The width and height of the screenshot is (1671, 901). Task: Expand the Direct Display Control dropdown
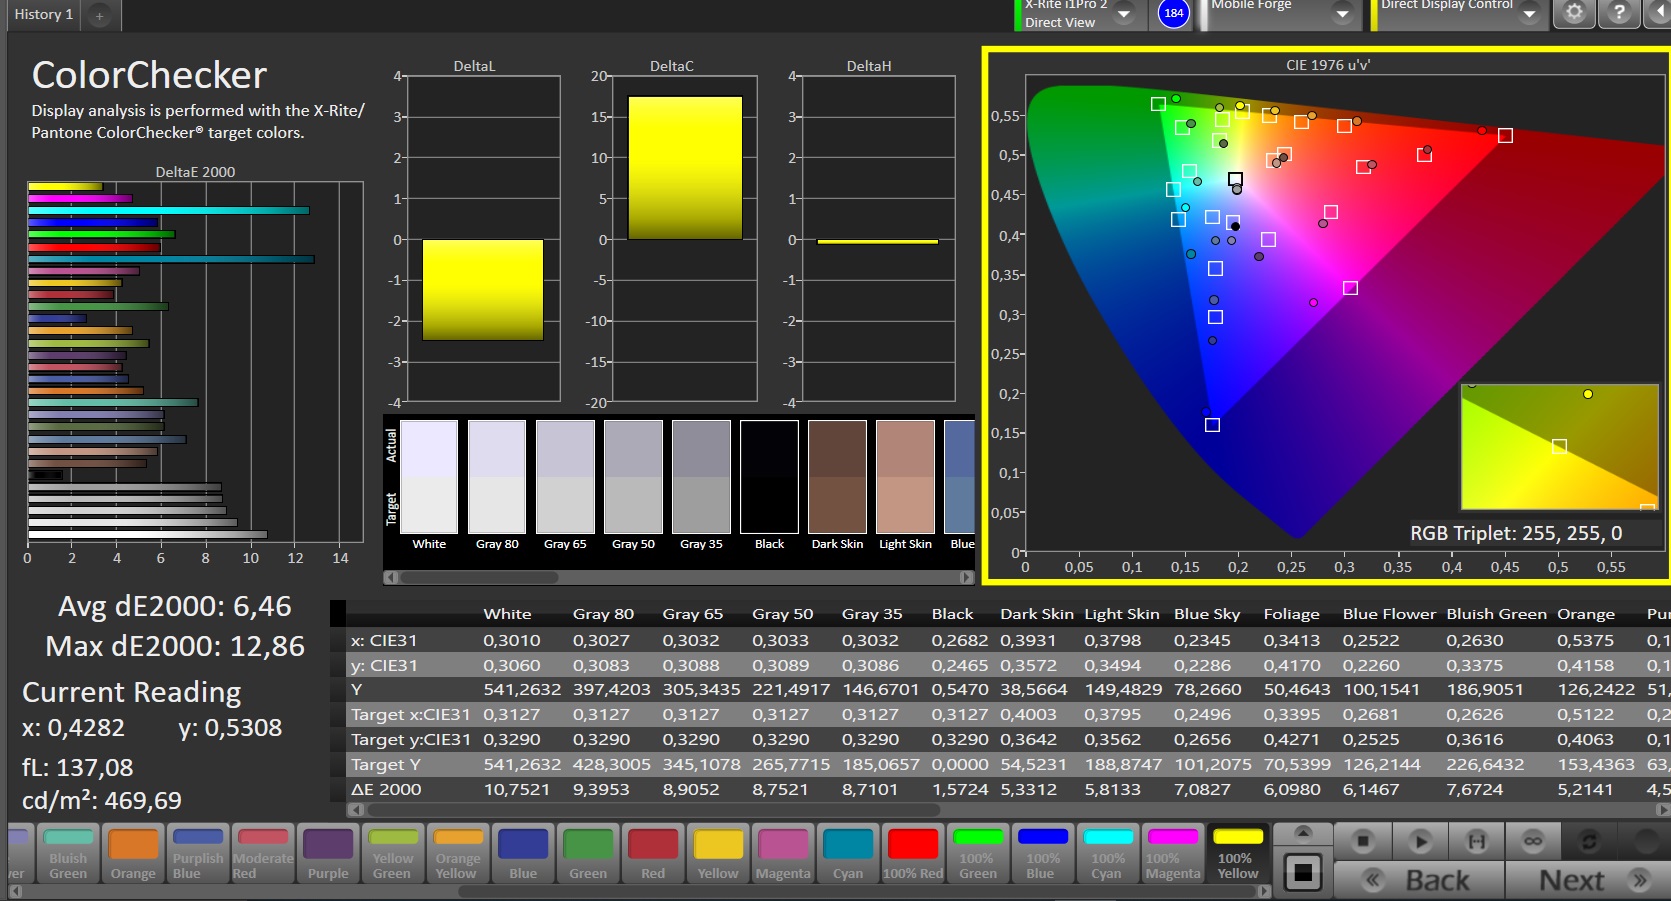pos(1529,14)
